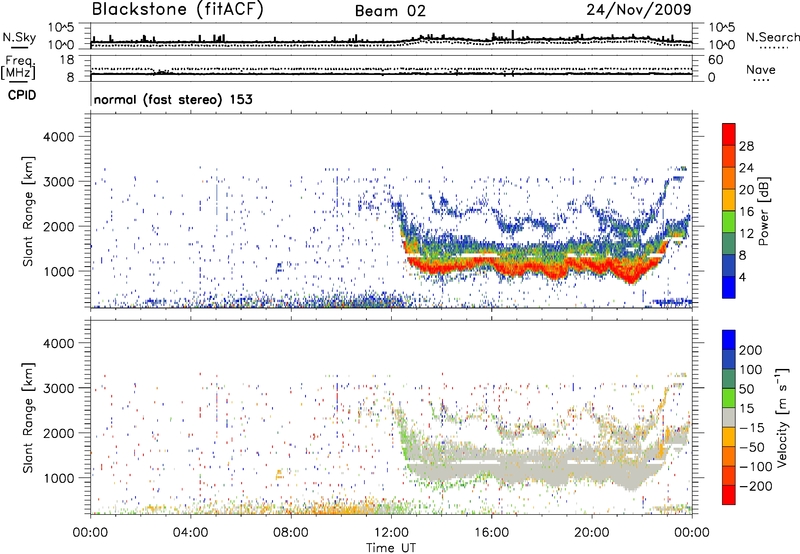
Task: Click the 'Time UT' axis label
Action: pos(391,548)
